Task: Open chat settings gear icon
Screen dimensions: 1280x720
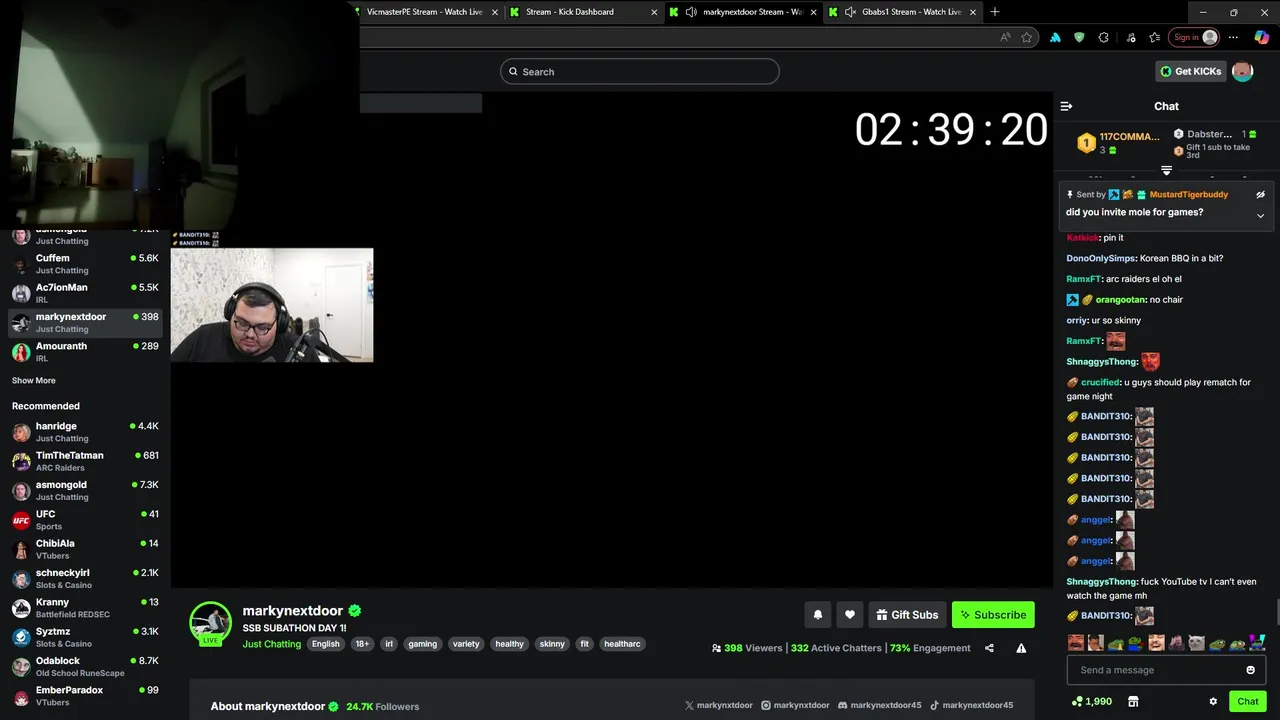Action: click(x=1213, y=701)
